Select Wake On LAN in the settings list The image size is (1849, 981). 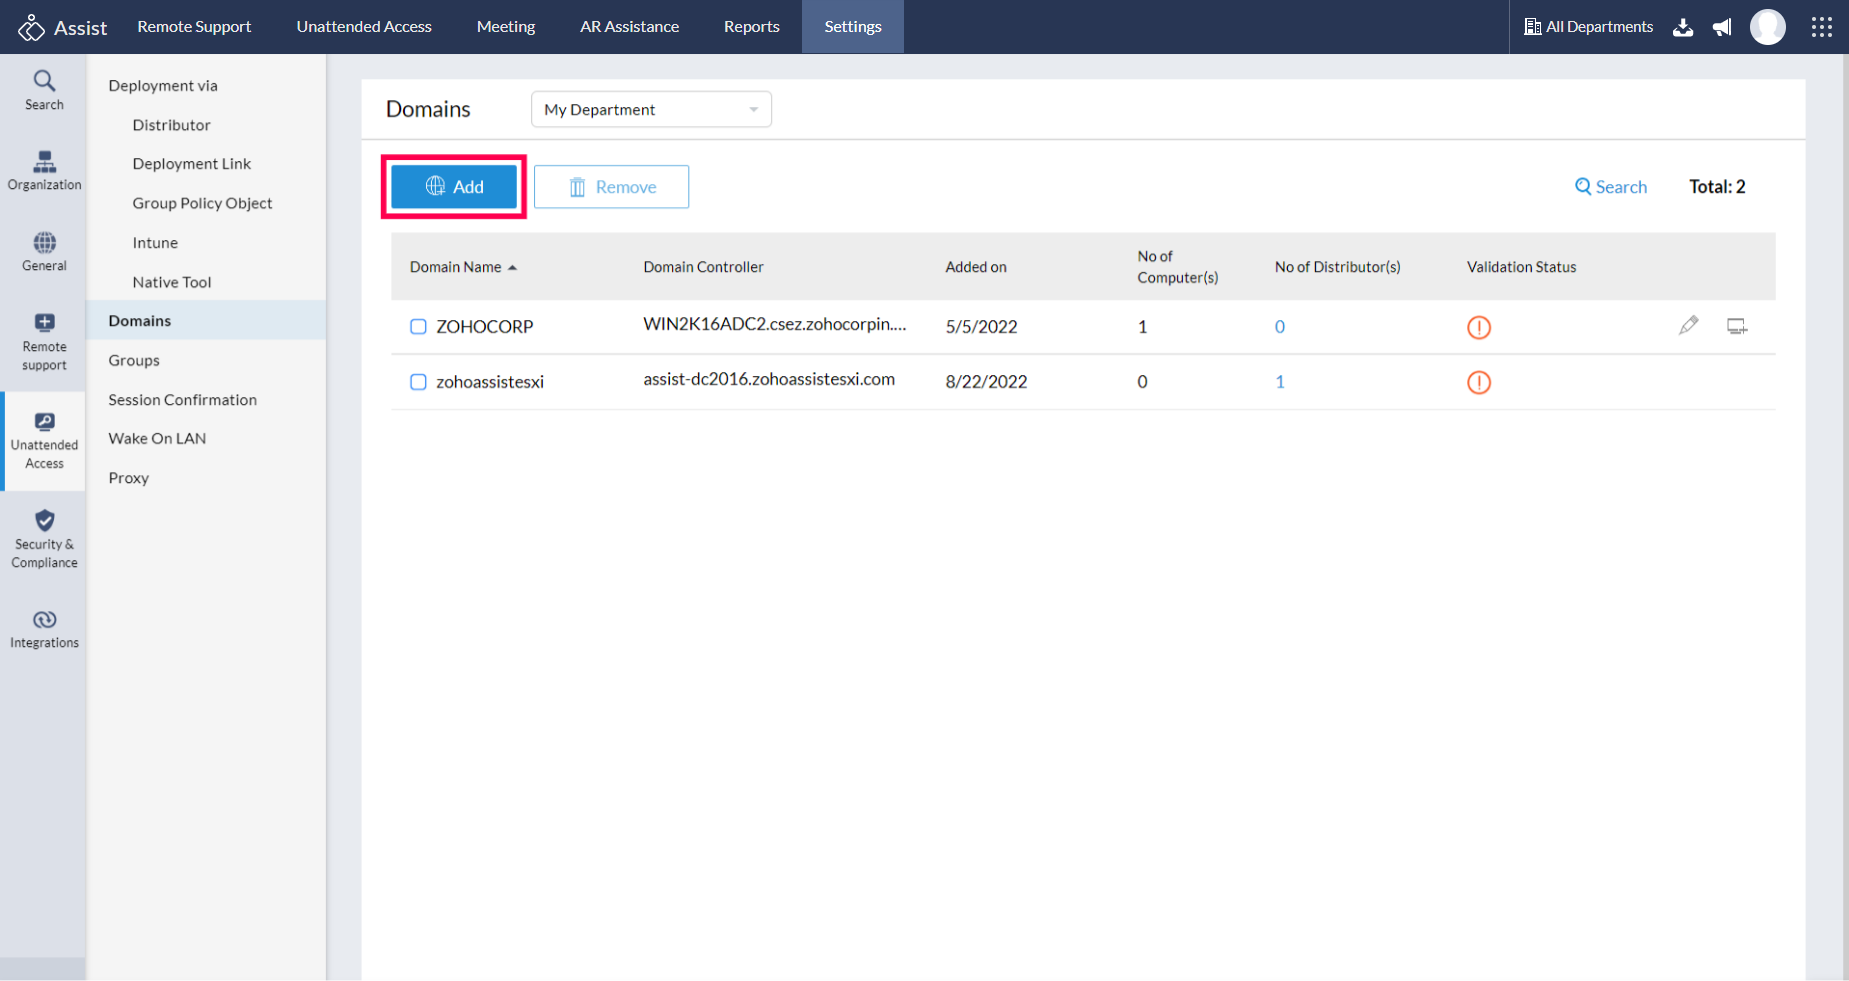coord(156,438)
